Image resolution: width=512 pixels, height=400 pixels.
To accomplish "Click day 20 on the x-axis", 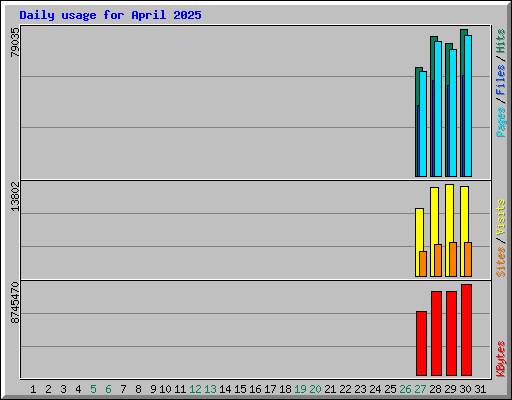I will (x=315, y=389).
